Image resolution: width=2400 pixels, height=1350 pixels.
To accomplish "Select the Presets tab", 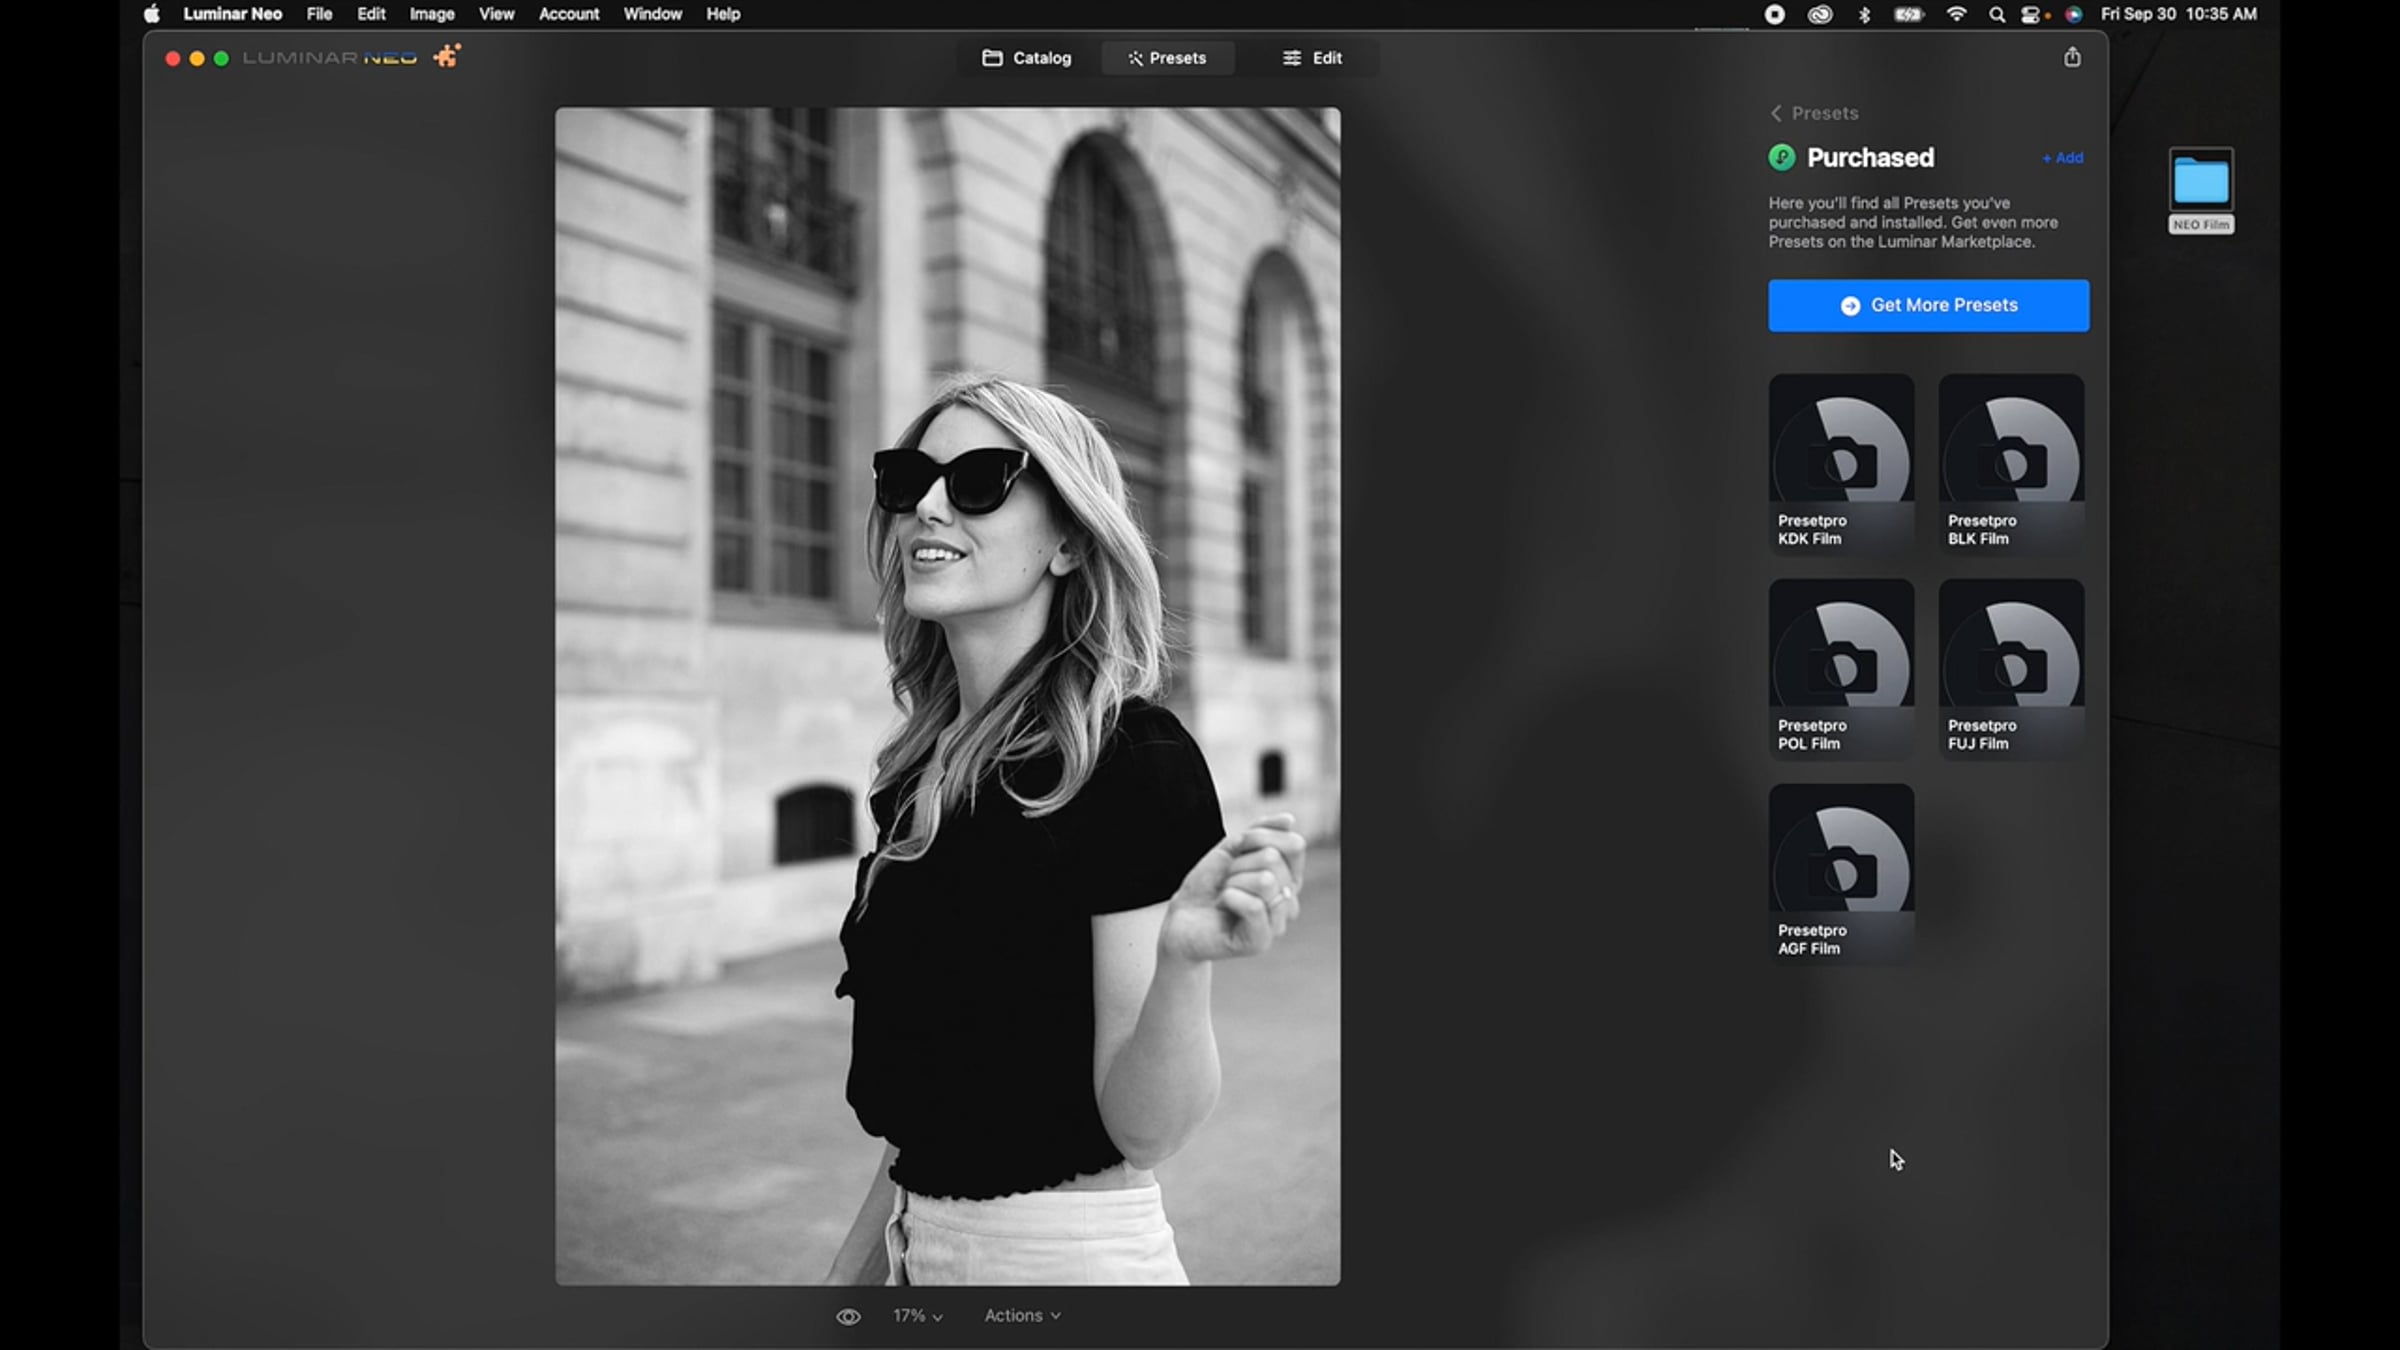I will click(1167, 58).
